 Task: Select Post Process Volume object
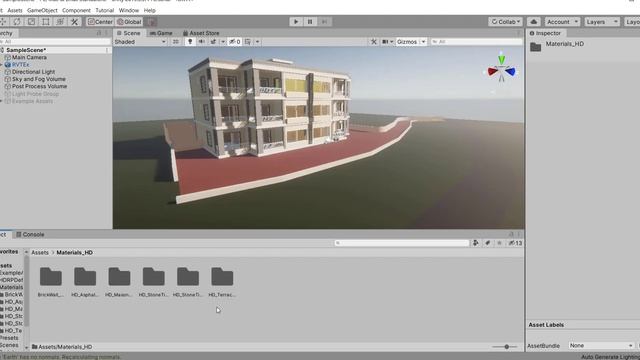click(39, 87)
